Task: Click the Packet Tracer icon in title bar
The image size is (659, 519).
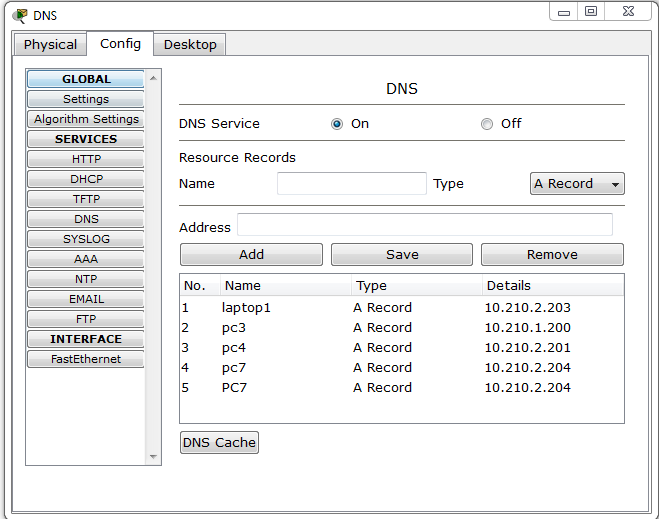Action: 20,16
